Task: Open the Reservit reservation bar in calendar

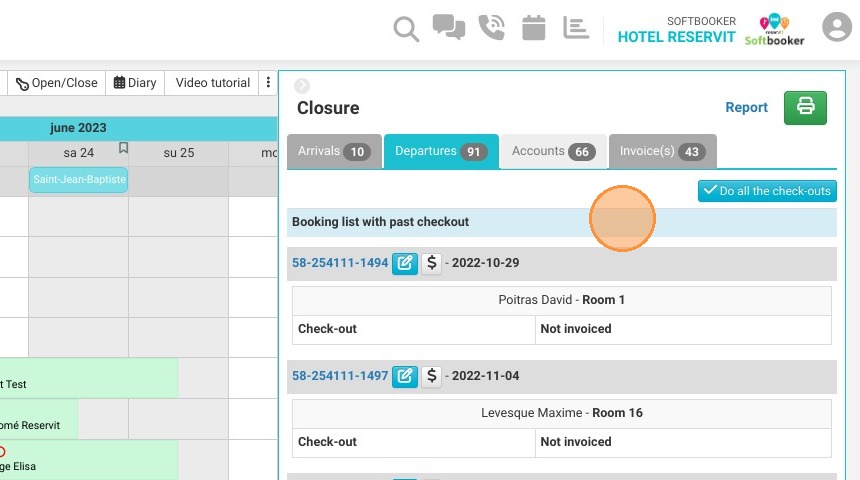Action: click(x=38, y=420)
